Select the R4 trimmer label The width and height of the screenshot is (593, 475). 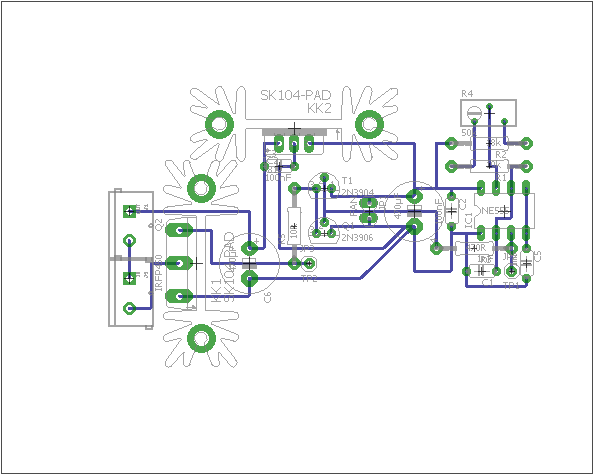point(467,94)
